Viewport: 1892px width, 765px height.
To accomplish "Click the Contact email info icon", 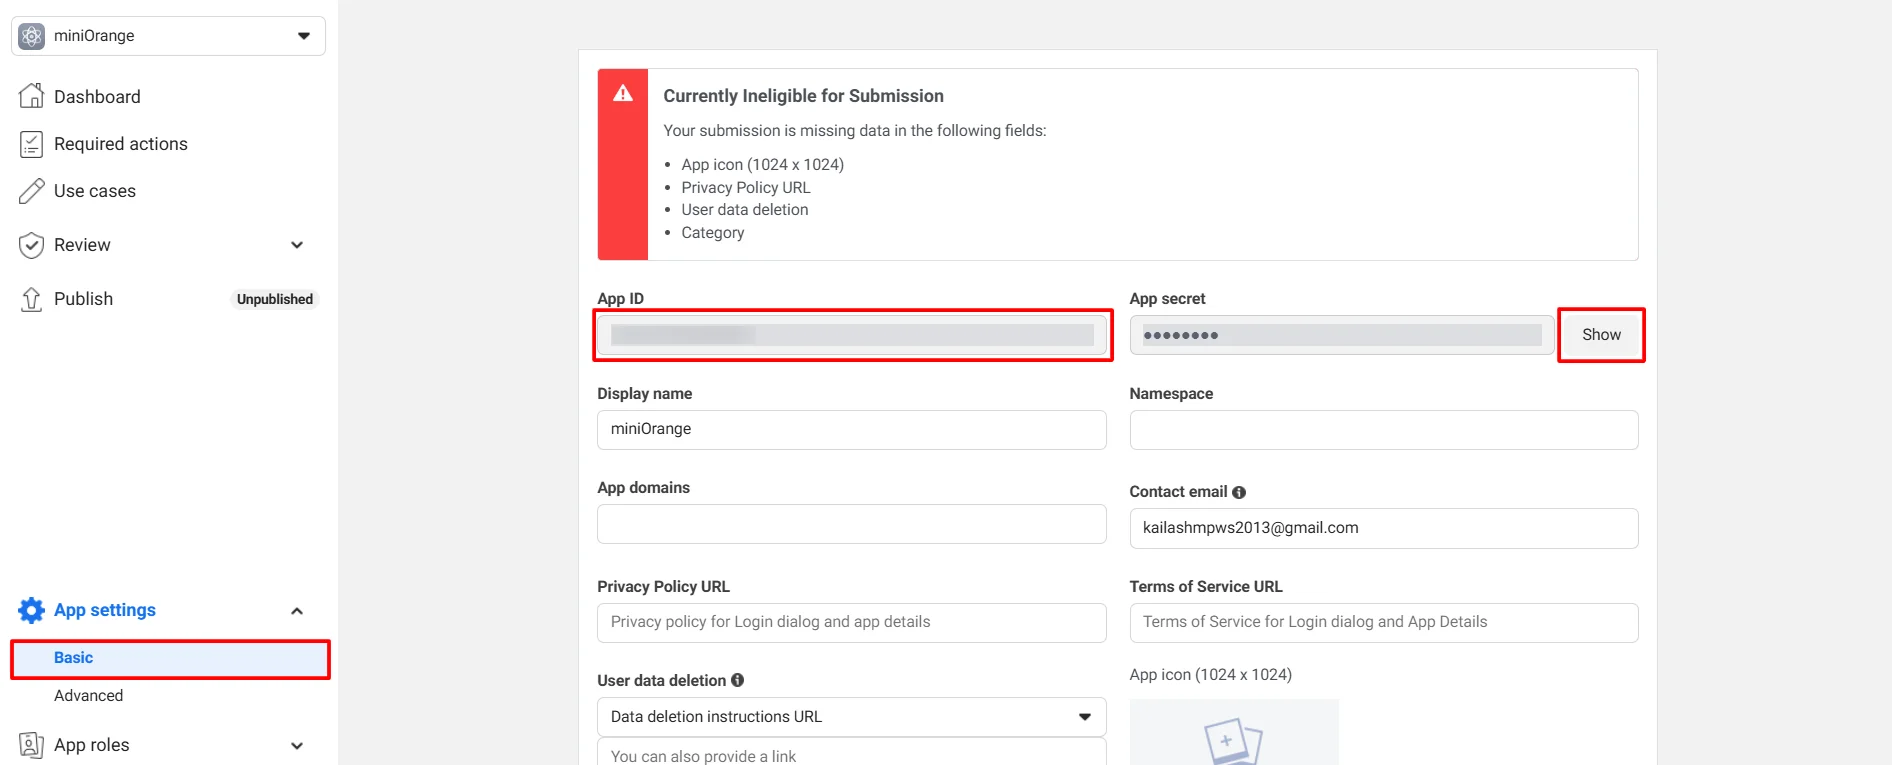I will 1239,492.
